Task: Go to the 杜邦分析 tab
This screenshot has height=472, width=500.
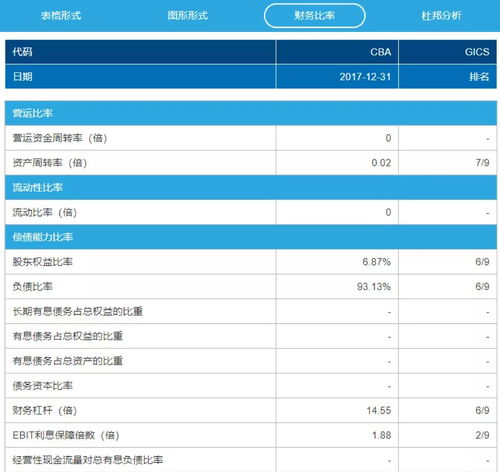Action: tap(441, 15)
